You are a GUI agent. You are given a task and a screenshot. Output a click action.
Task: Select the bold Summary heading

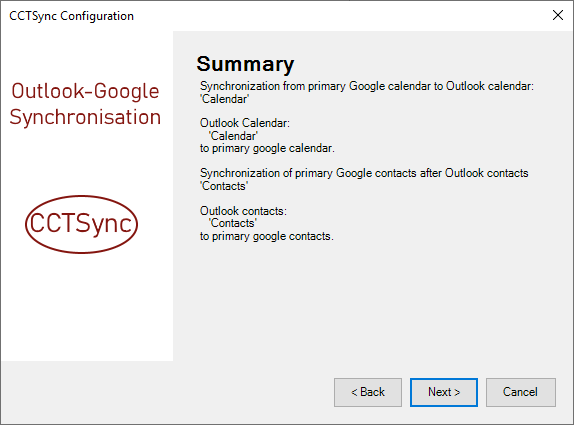pyautogui.click(x=245, y=64)
